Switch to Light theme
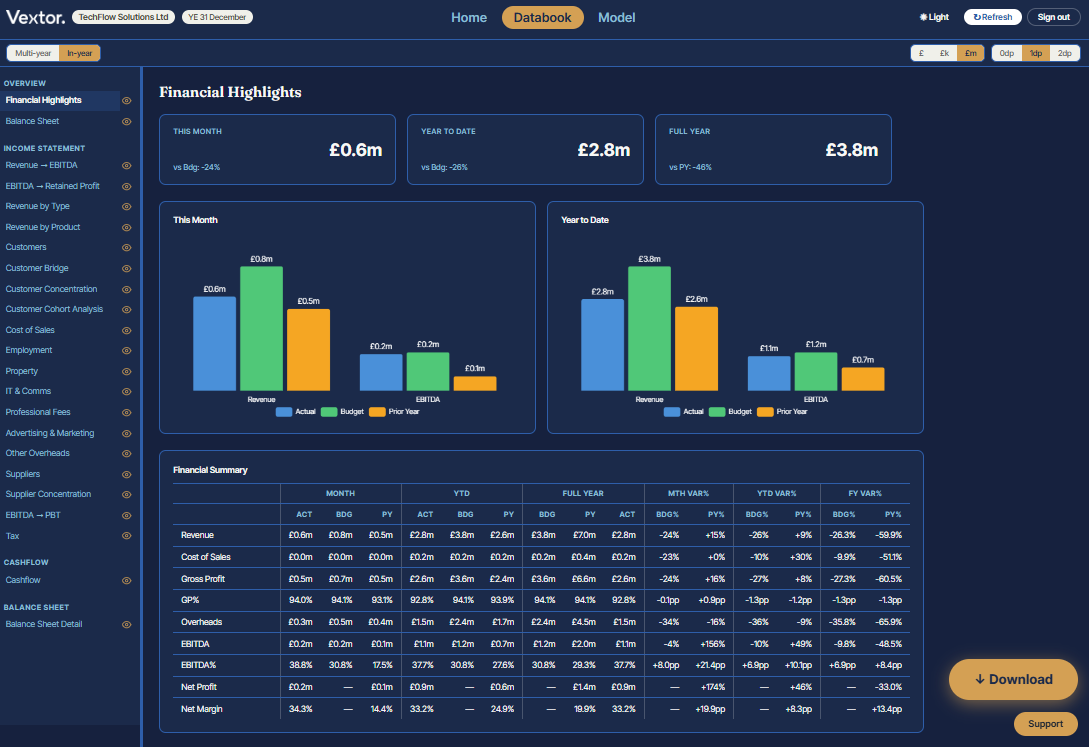1089x747 pixels. (934, 17)
